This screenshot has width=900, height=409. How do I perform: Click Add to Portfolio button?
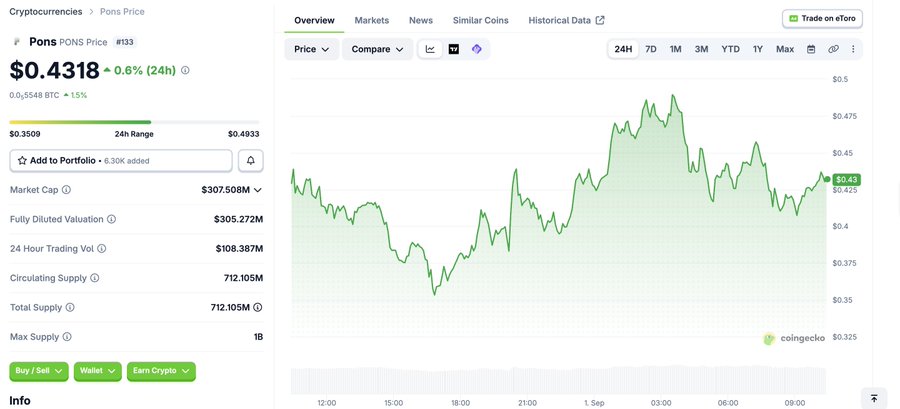coord(121,161)
